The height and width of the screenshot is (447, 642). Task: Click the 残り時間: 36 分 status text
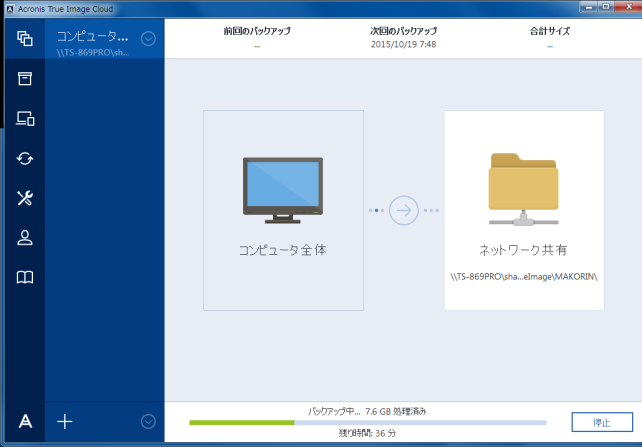[367, 433]
